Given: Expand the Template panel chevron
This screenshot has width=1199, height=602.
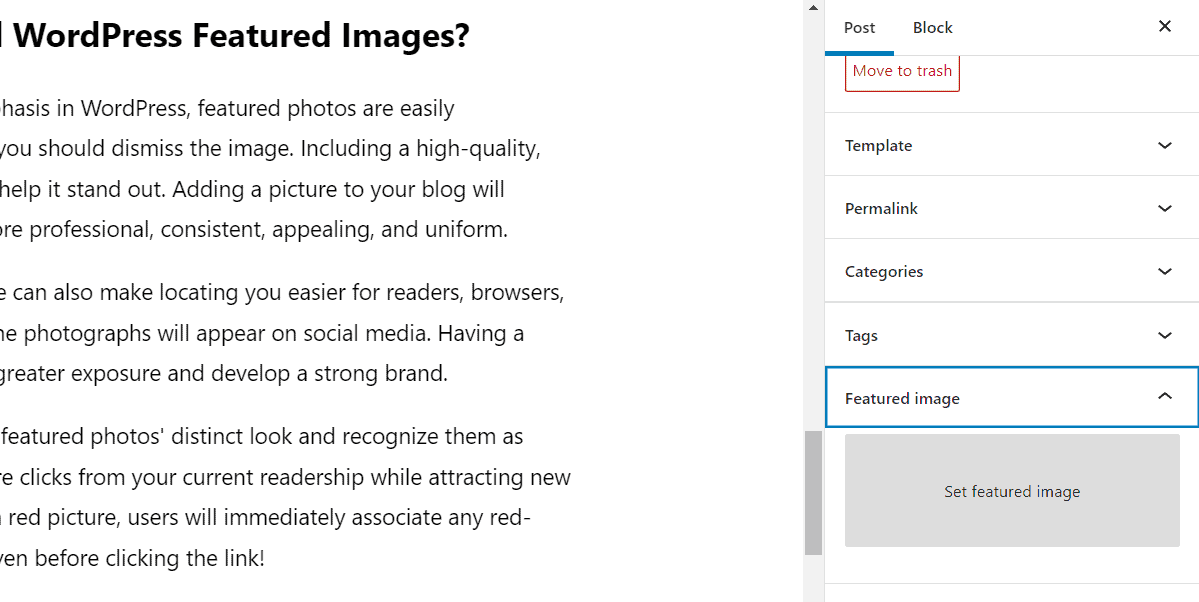Looking at the screenshot, I should pyautogui.click(x=1164, y=146).
